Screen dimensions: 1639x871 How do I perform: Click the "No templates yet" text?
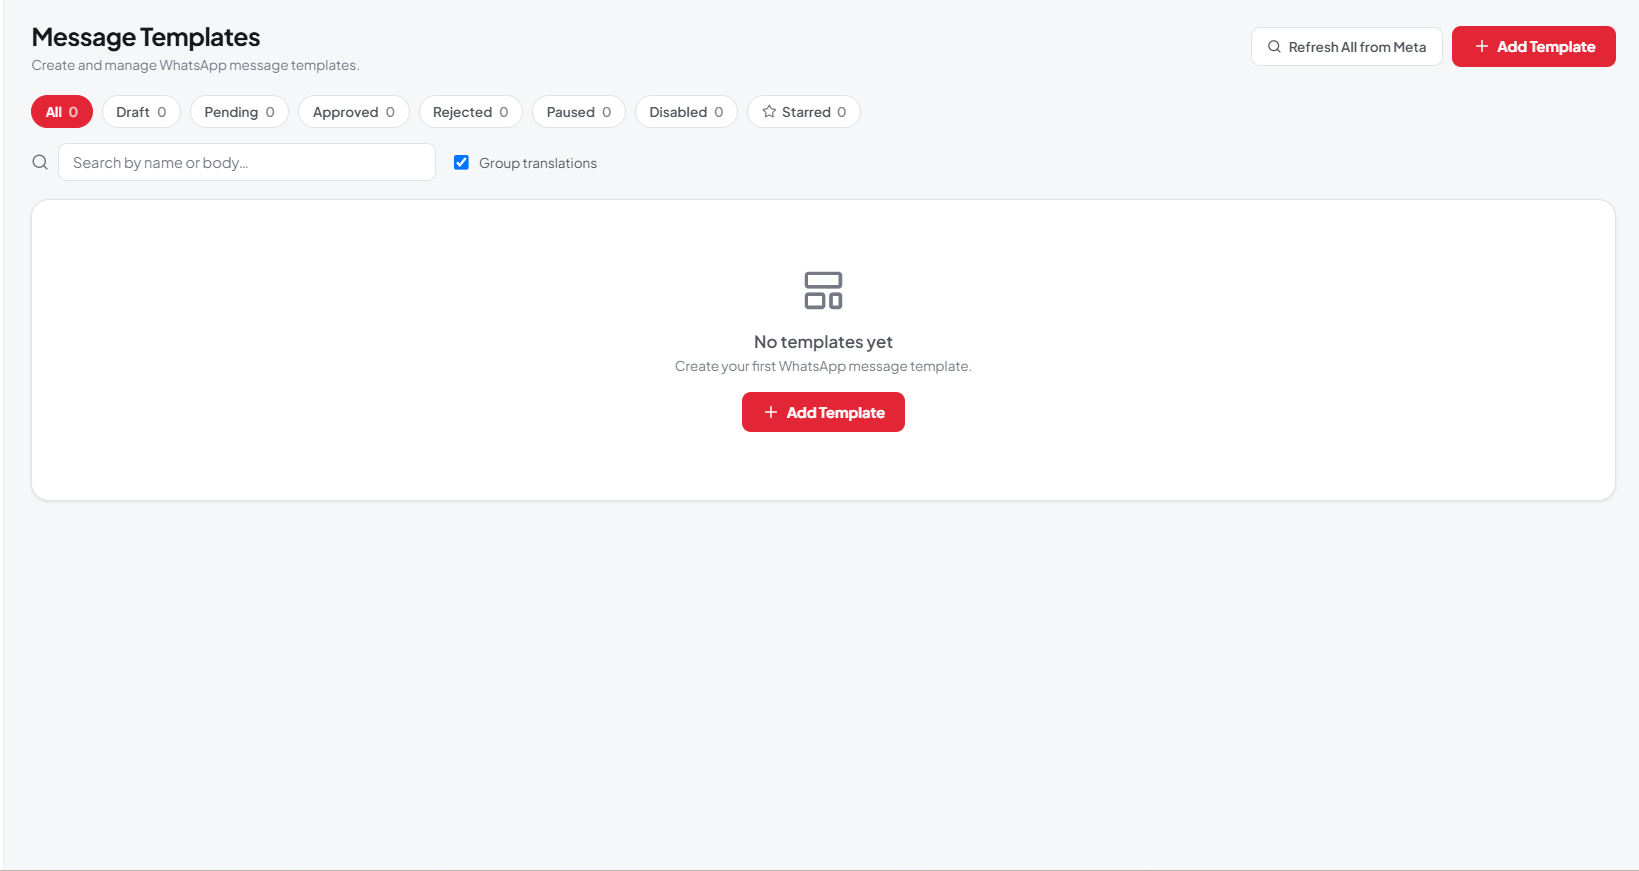coord(823,342)
